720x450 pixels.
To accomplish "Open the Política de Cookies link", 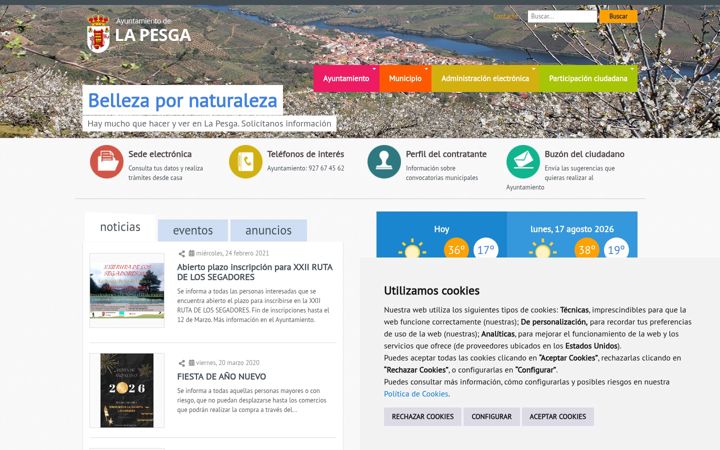I will click(416, 394).
